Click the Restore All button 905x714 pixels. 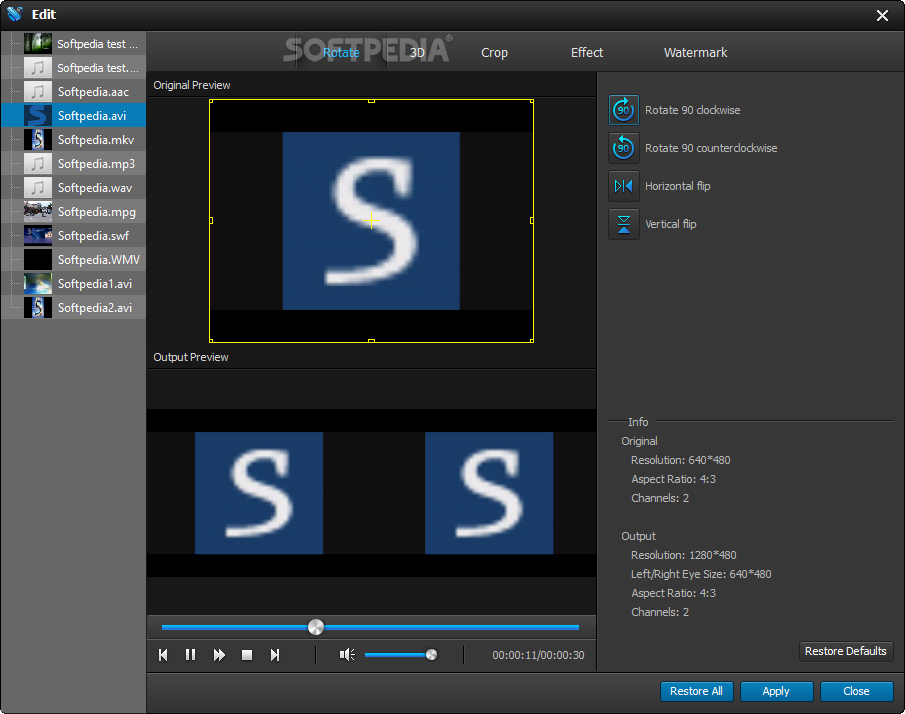696,691
